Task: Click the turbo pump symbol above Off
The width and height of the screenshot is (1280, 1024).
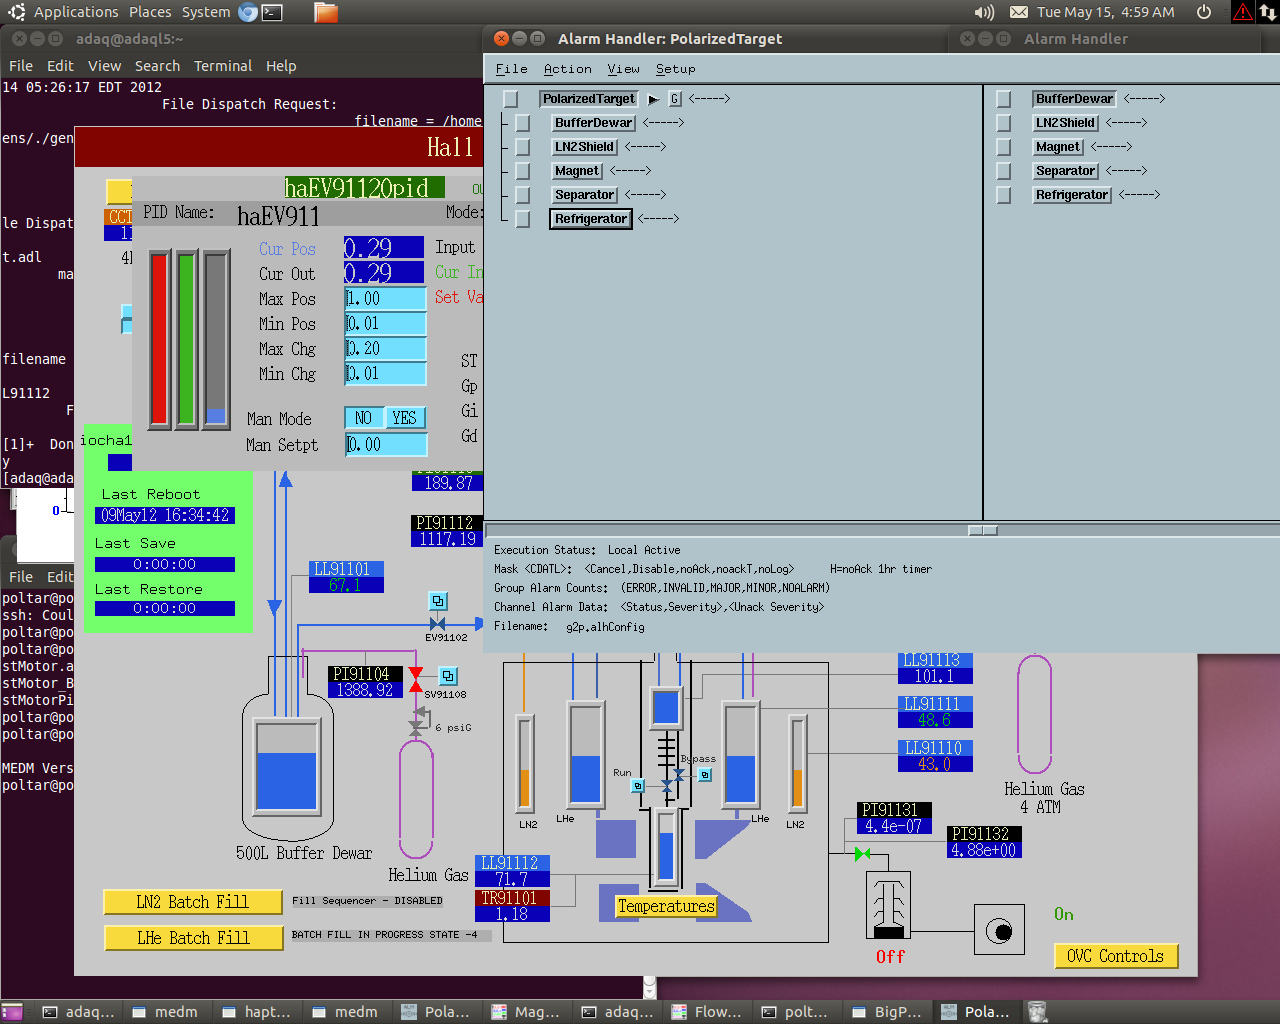Action: [888, 905]
